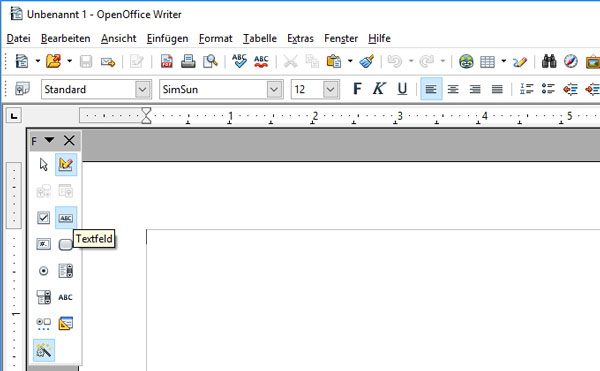Expand the New document dropdown arrow

tap(38, 61)
